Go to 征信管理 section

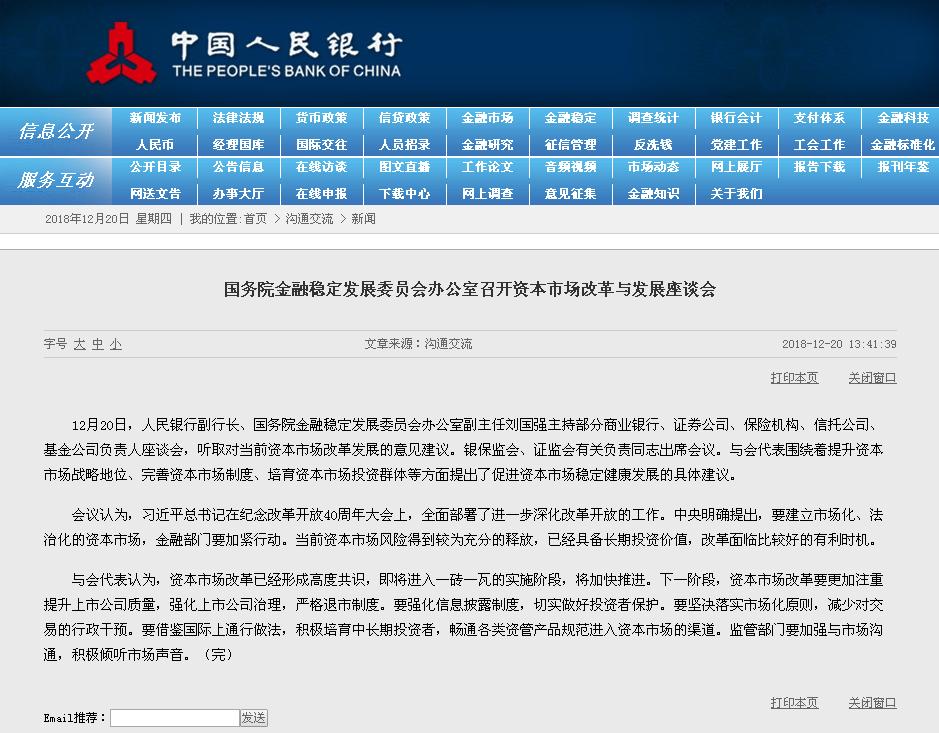571,145
